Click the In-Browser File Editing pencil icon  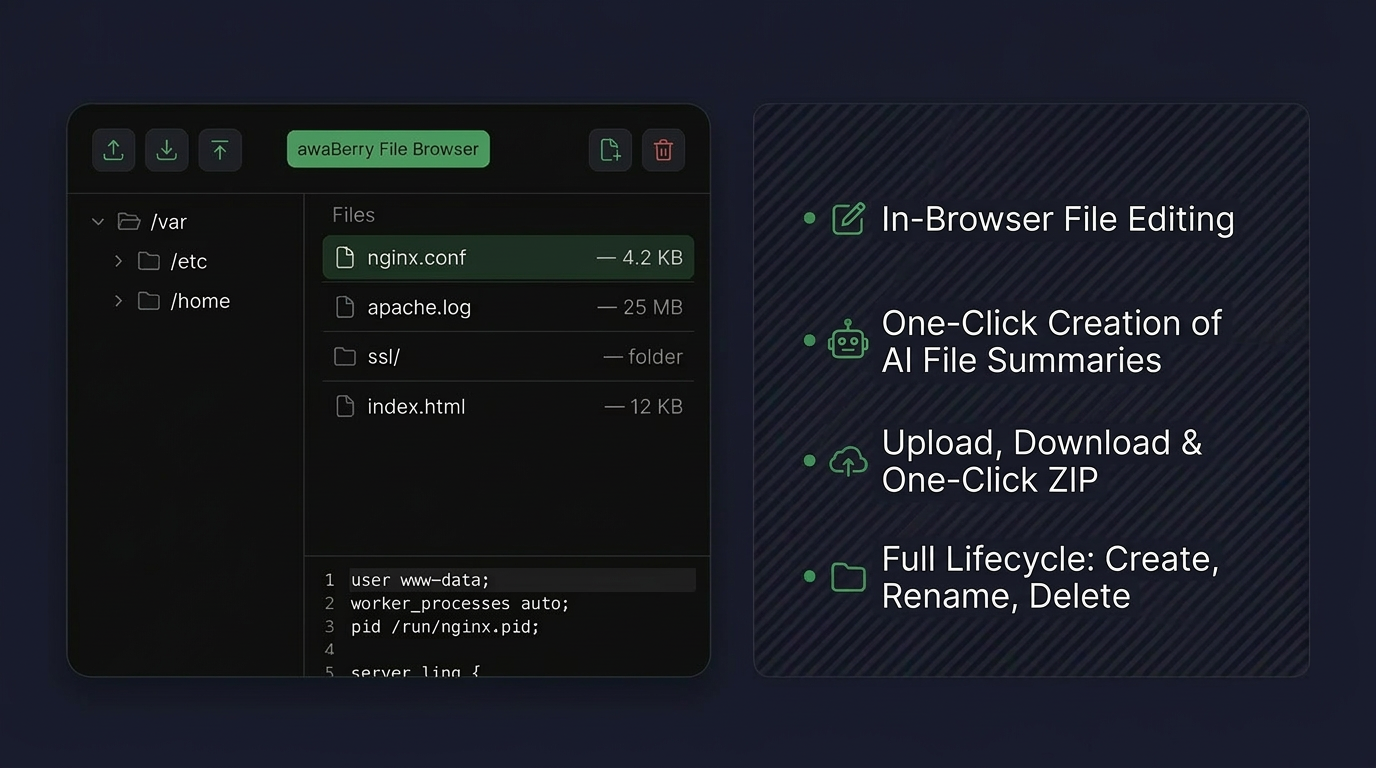846,218
